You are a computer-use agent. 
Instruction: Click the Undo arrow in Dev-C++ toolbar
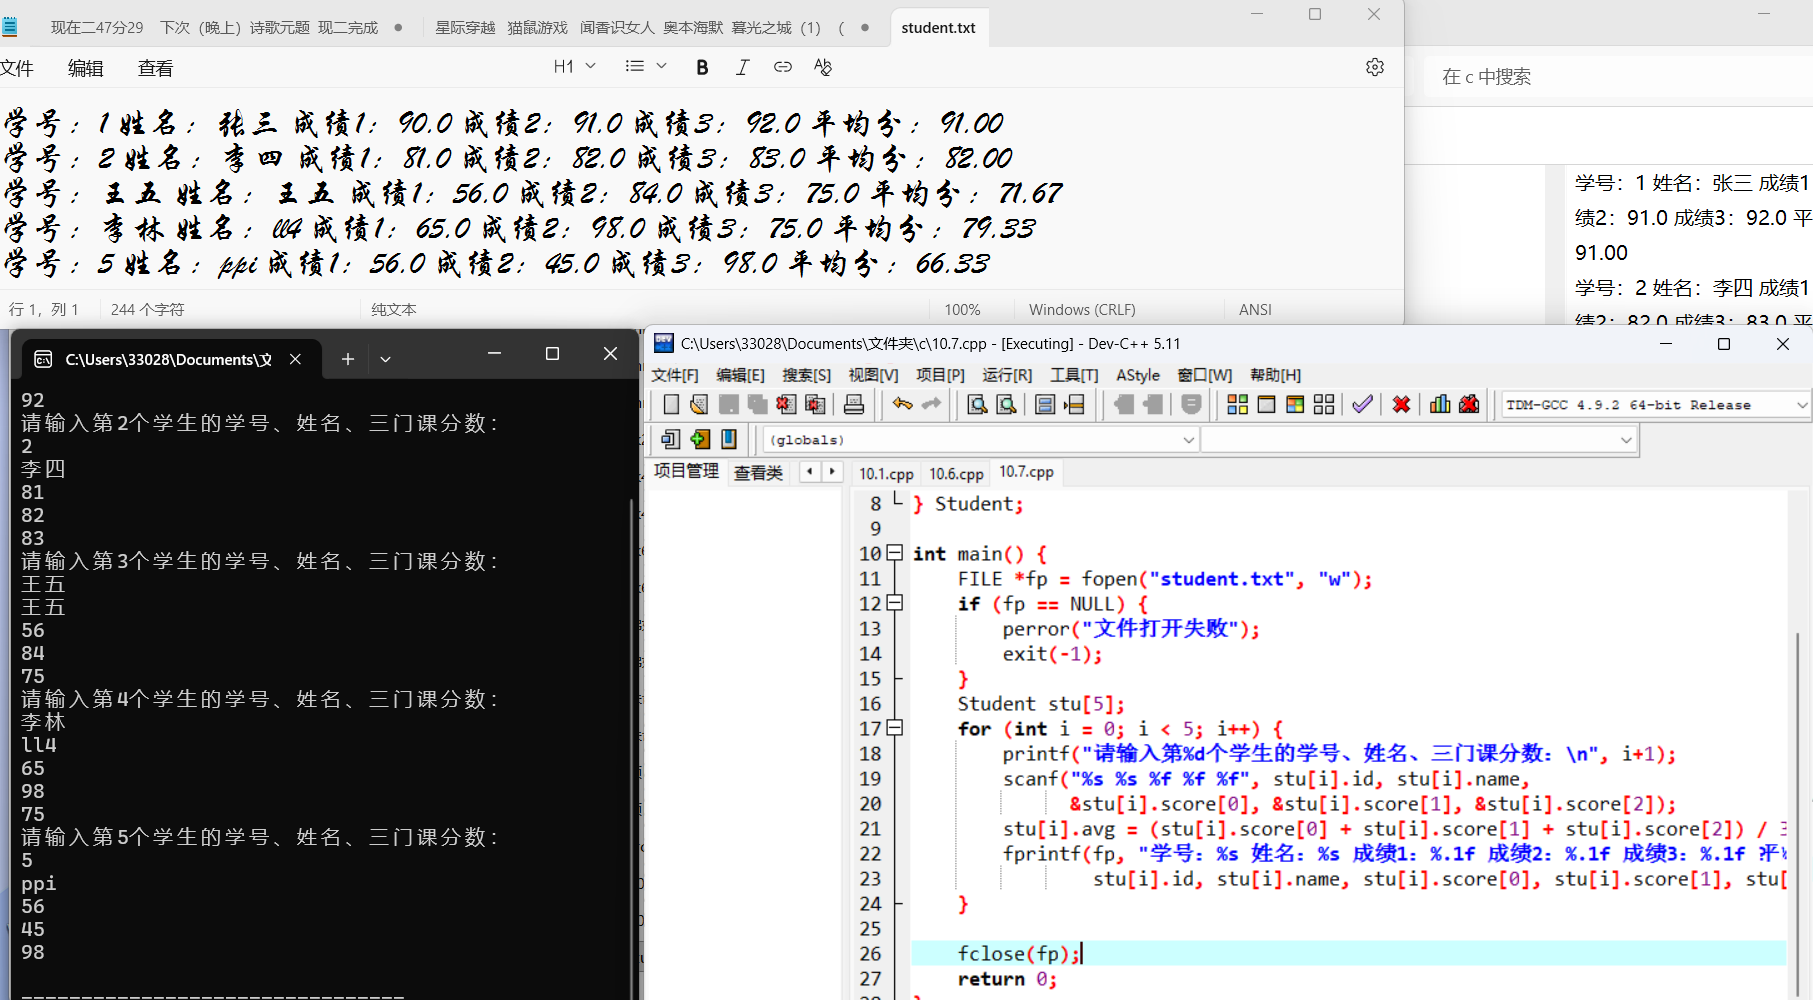click(903, 404)
